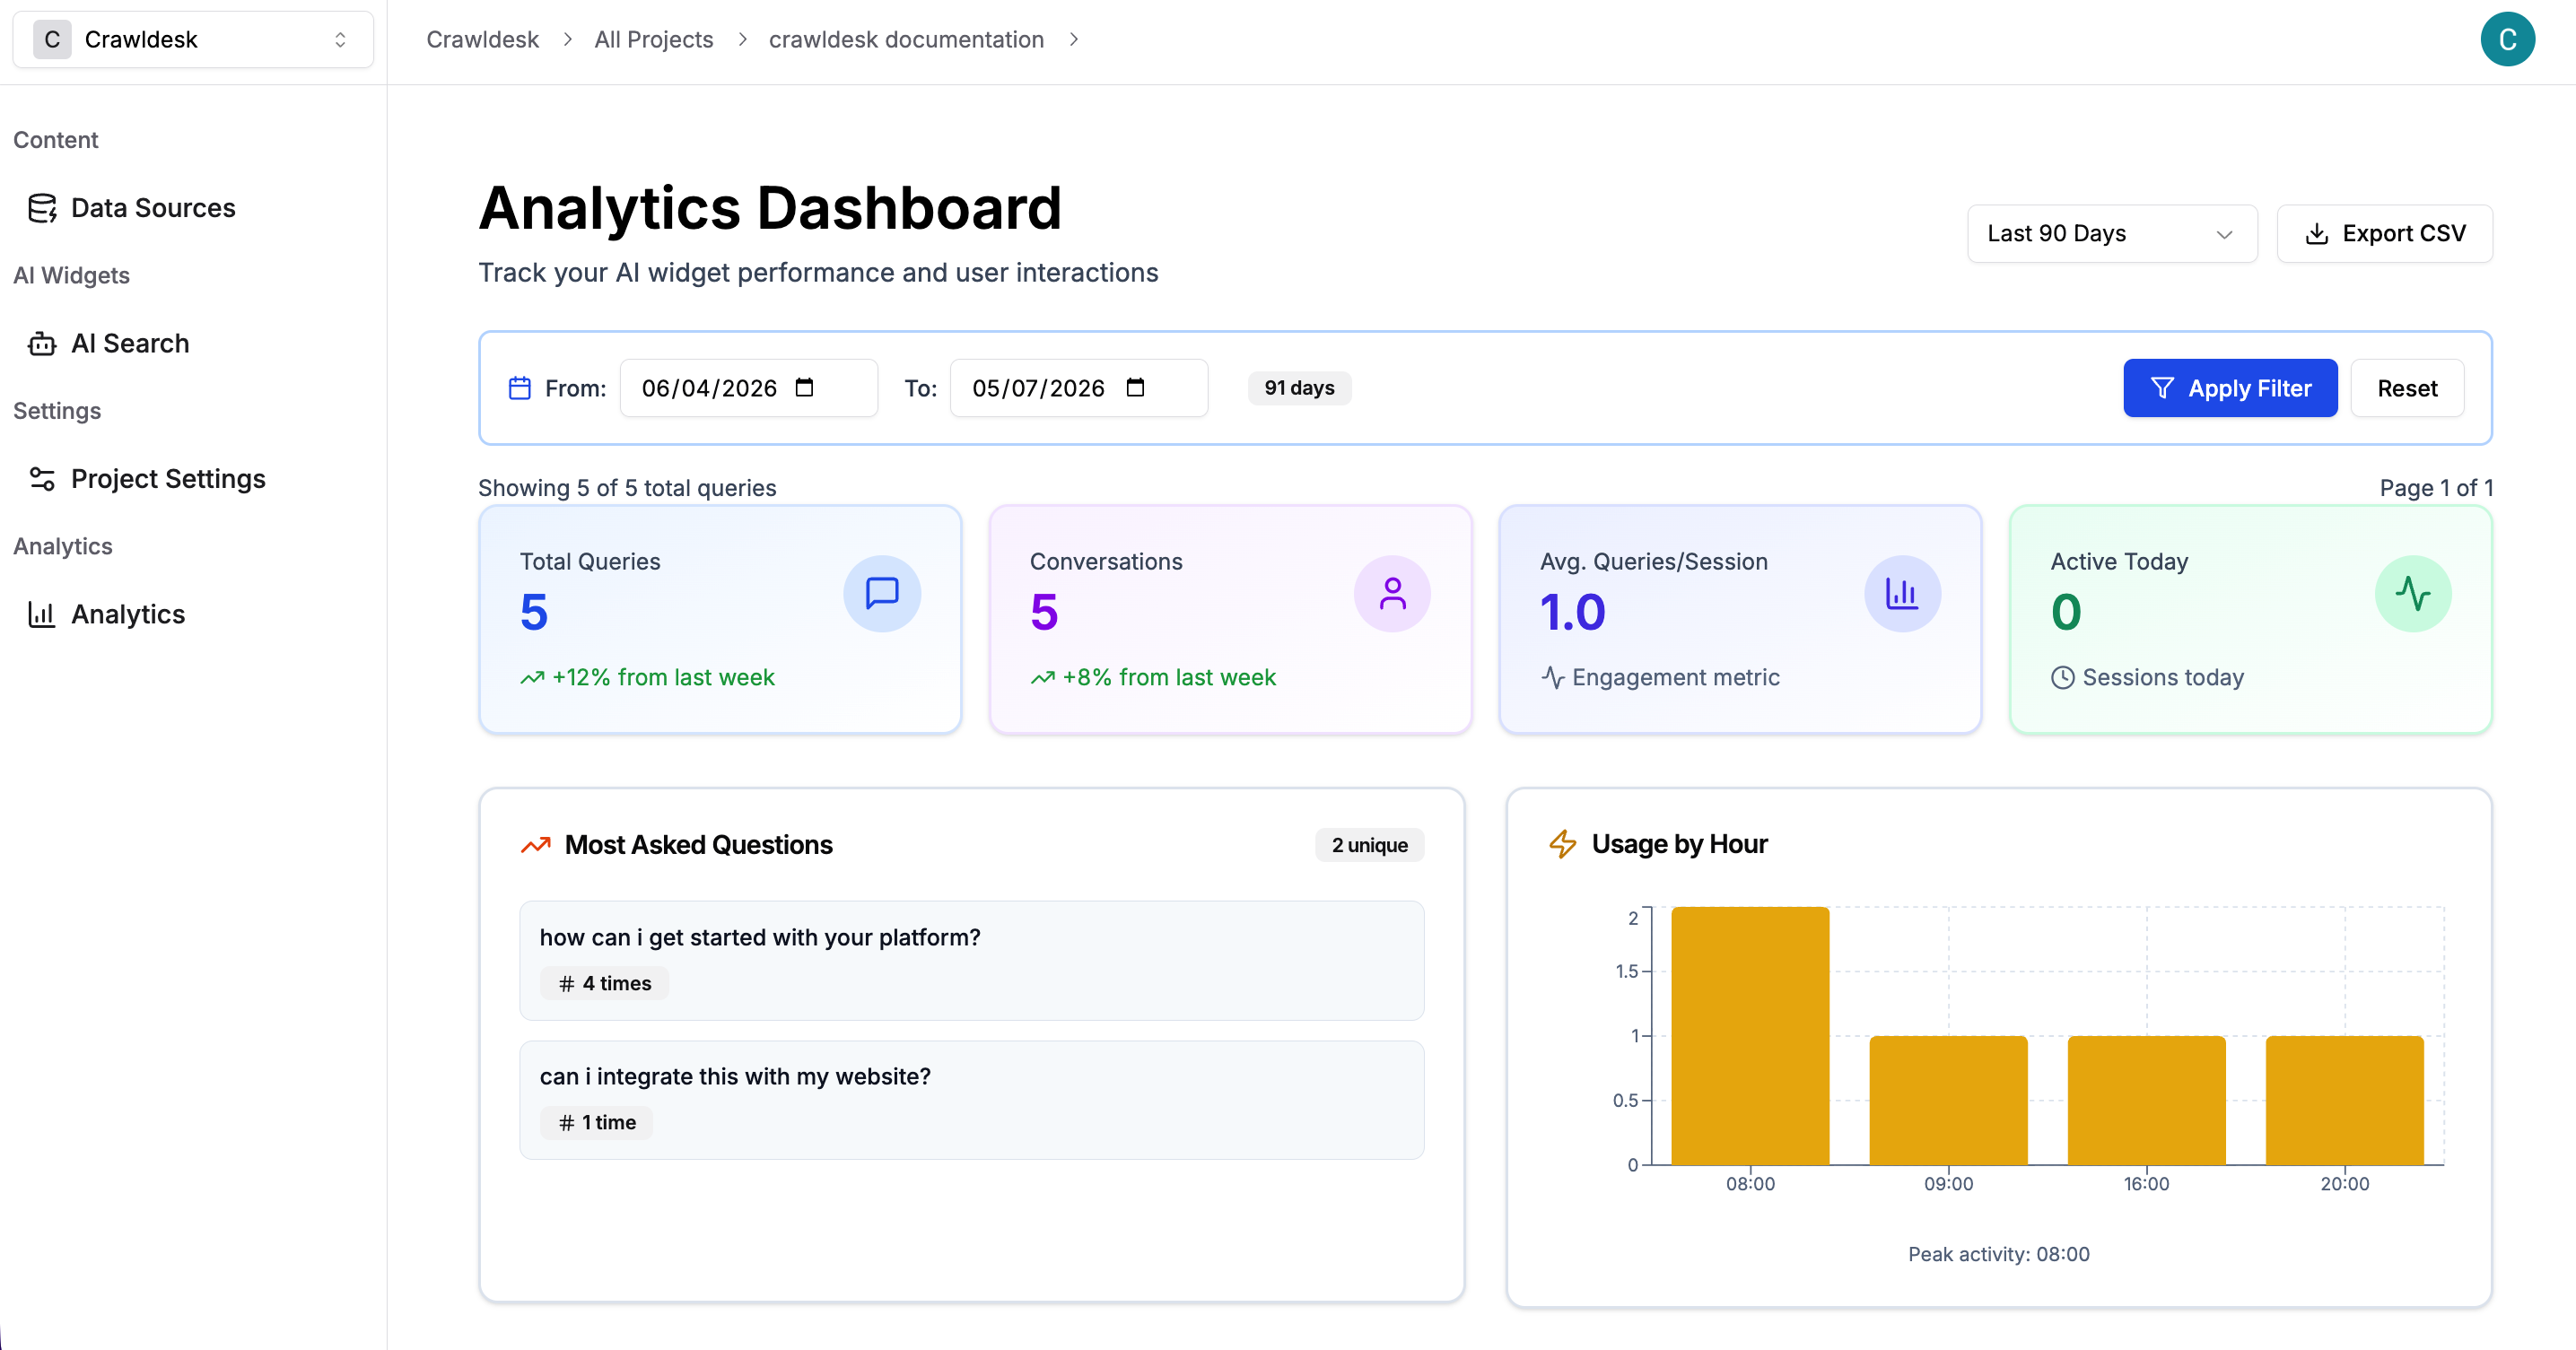This screenshot has width=2576, height=1350.
Task: Open the To date picker icon
Action: [1135, 387]
